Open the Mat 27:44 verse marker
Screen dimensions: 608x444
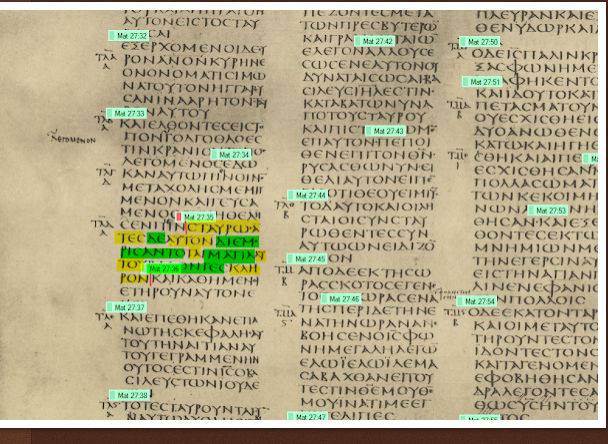click(x=307, y=195)
